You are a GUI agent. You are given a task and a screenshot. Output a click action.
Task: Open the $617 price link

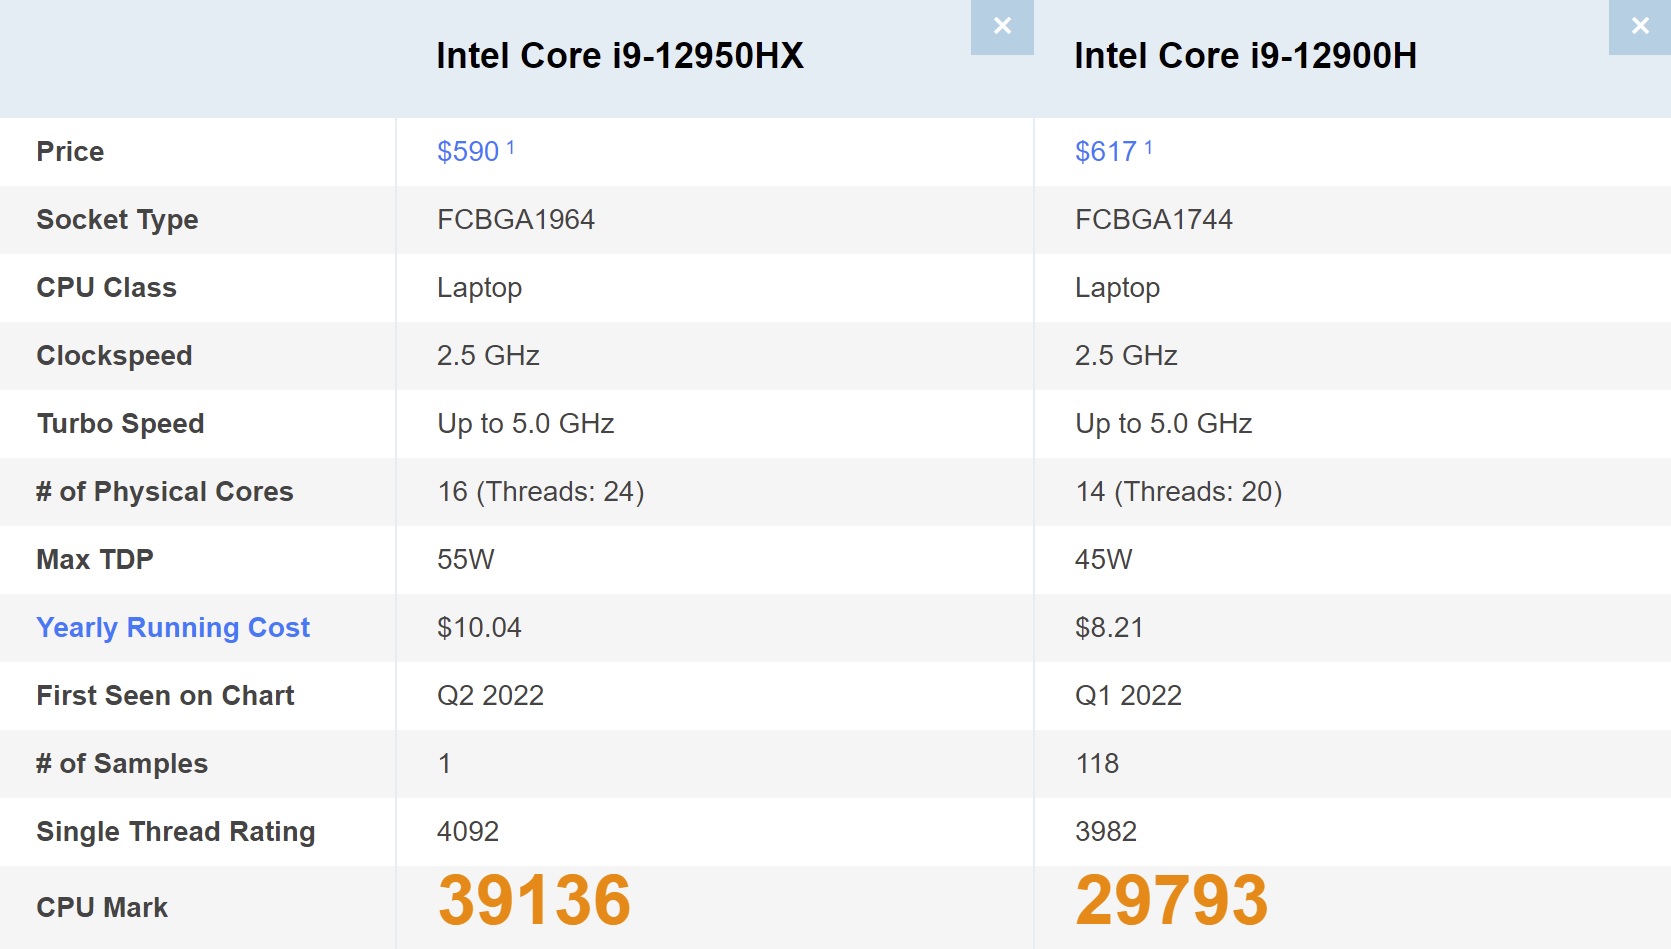point(1106,151)
